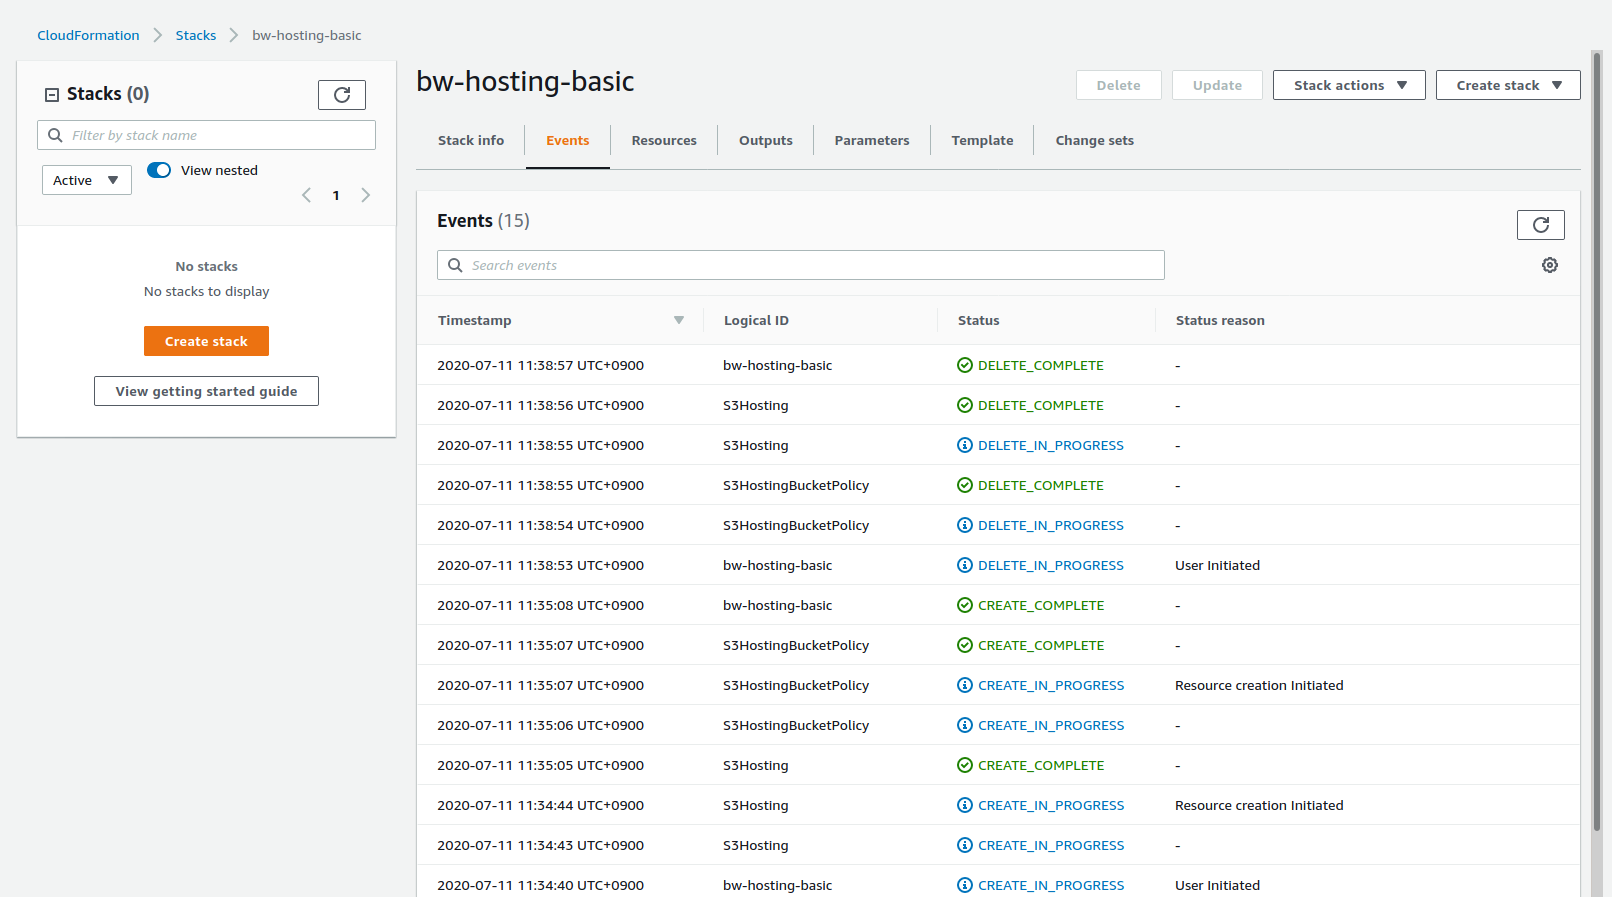Screen dimensions: 1612x897
Task: Click the orange Create stack button
Action: (206, 341)
